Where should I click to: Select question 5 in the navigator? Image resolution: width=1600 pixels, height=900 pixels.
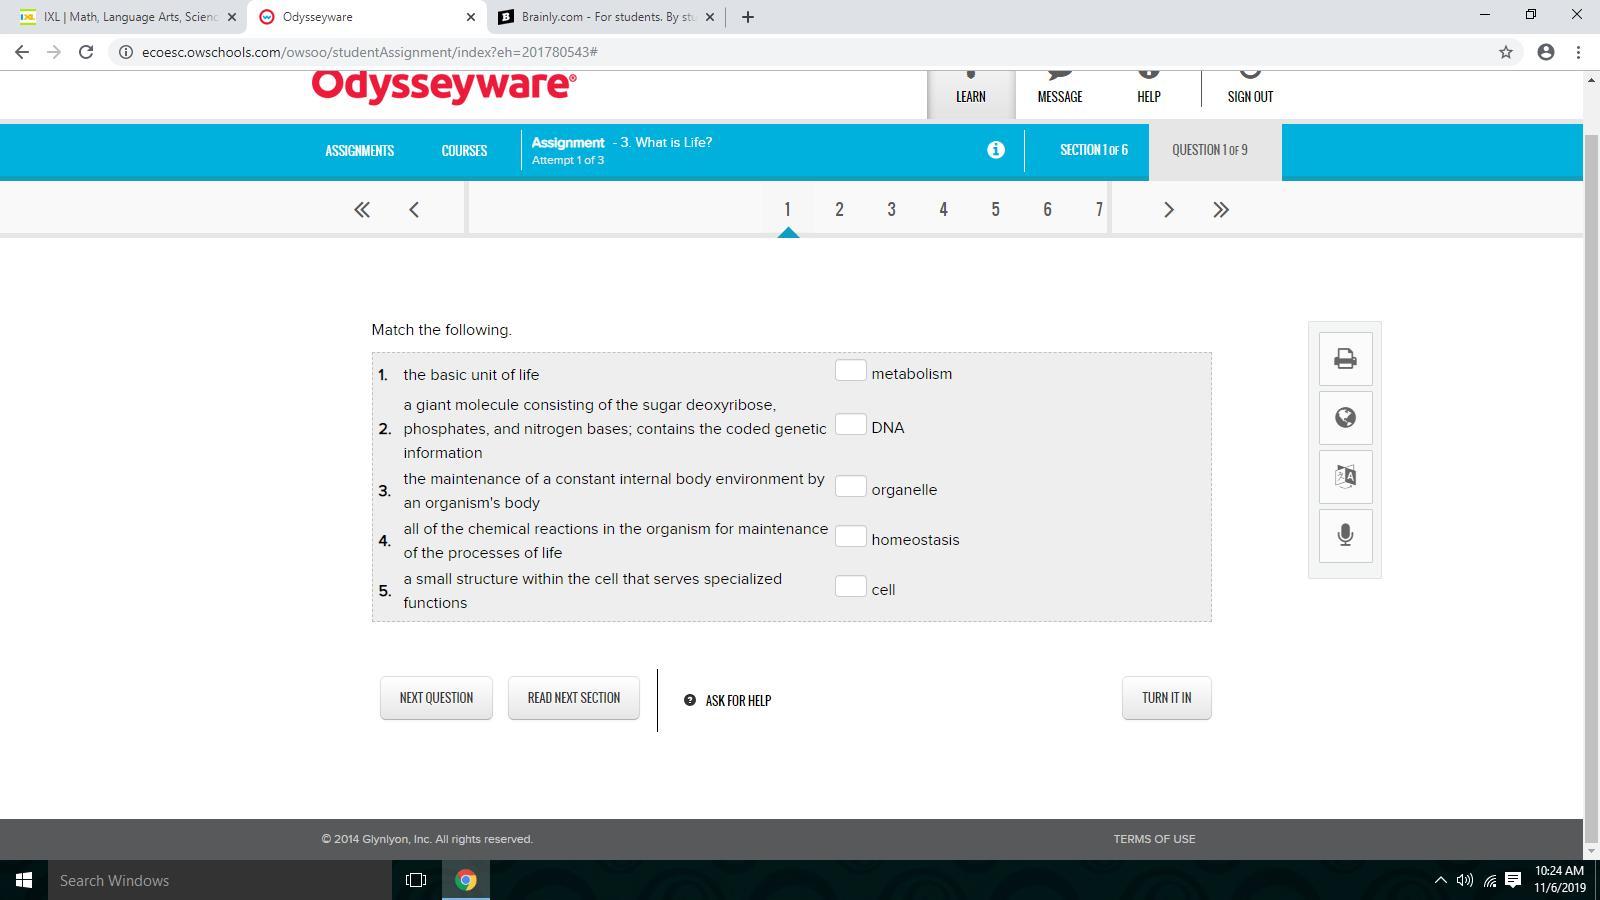click(995, 209)
